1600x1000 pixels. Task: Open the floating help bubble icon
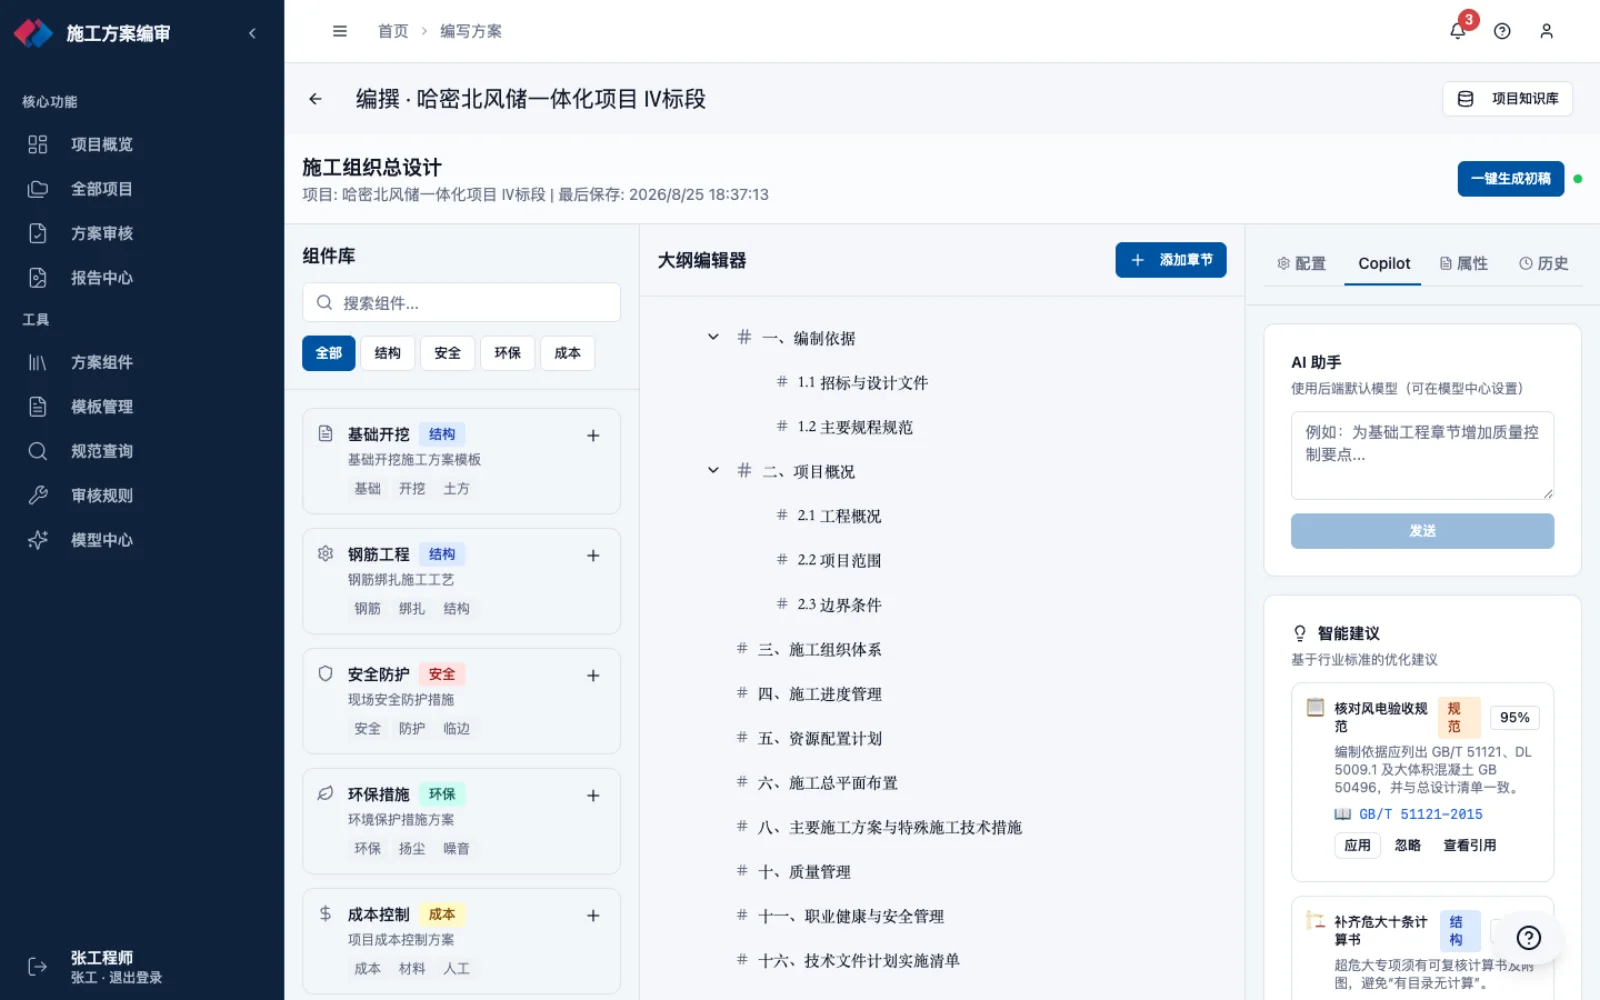tap(1528, 937)
